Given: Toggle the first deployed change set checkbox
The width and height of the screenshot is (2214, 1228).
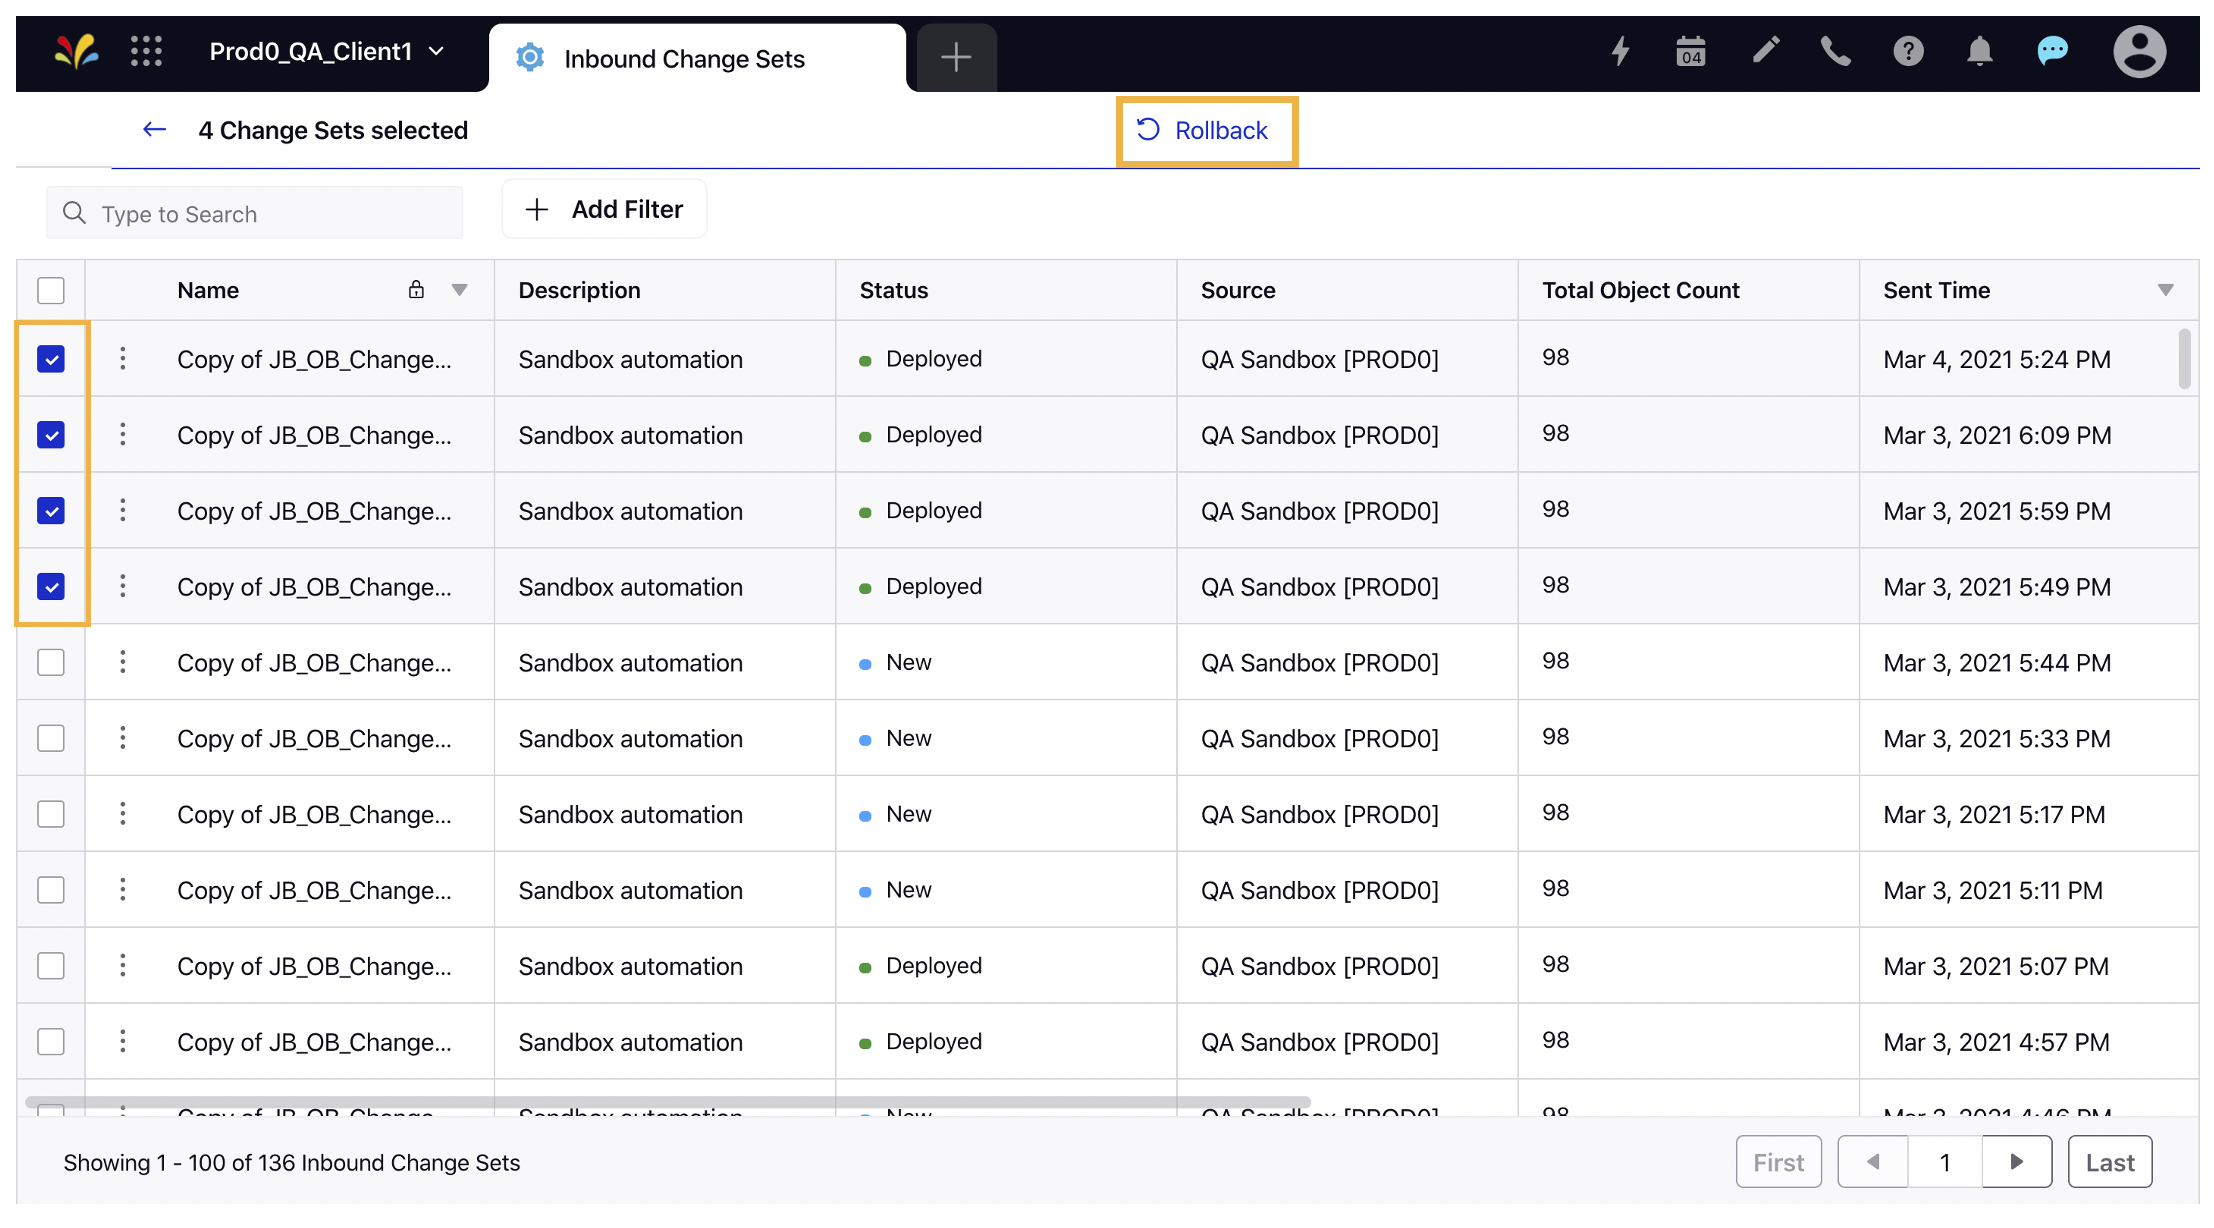Looking at the screenshot, I should coord(50,358).
